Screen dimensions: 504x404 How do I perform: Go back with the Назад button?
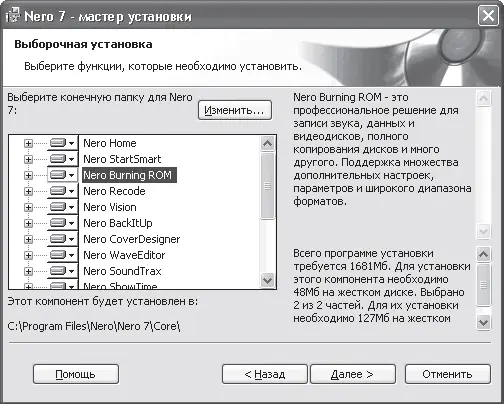[264, 374]
